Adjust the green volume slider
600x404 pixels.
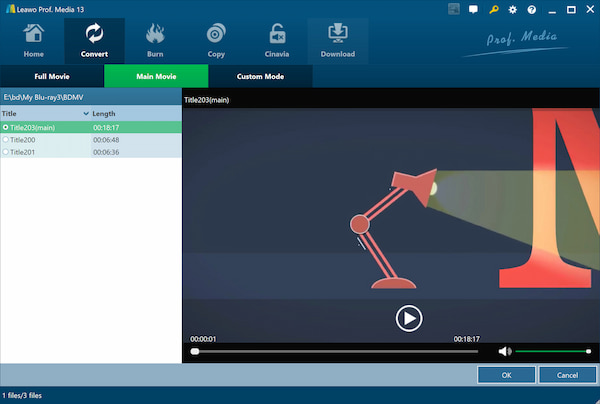(x=553, y=351)
